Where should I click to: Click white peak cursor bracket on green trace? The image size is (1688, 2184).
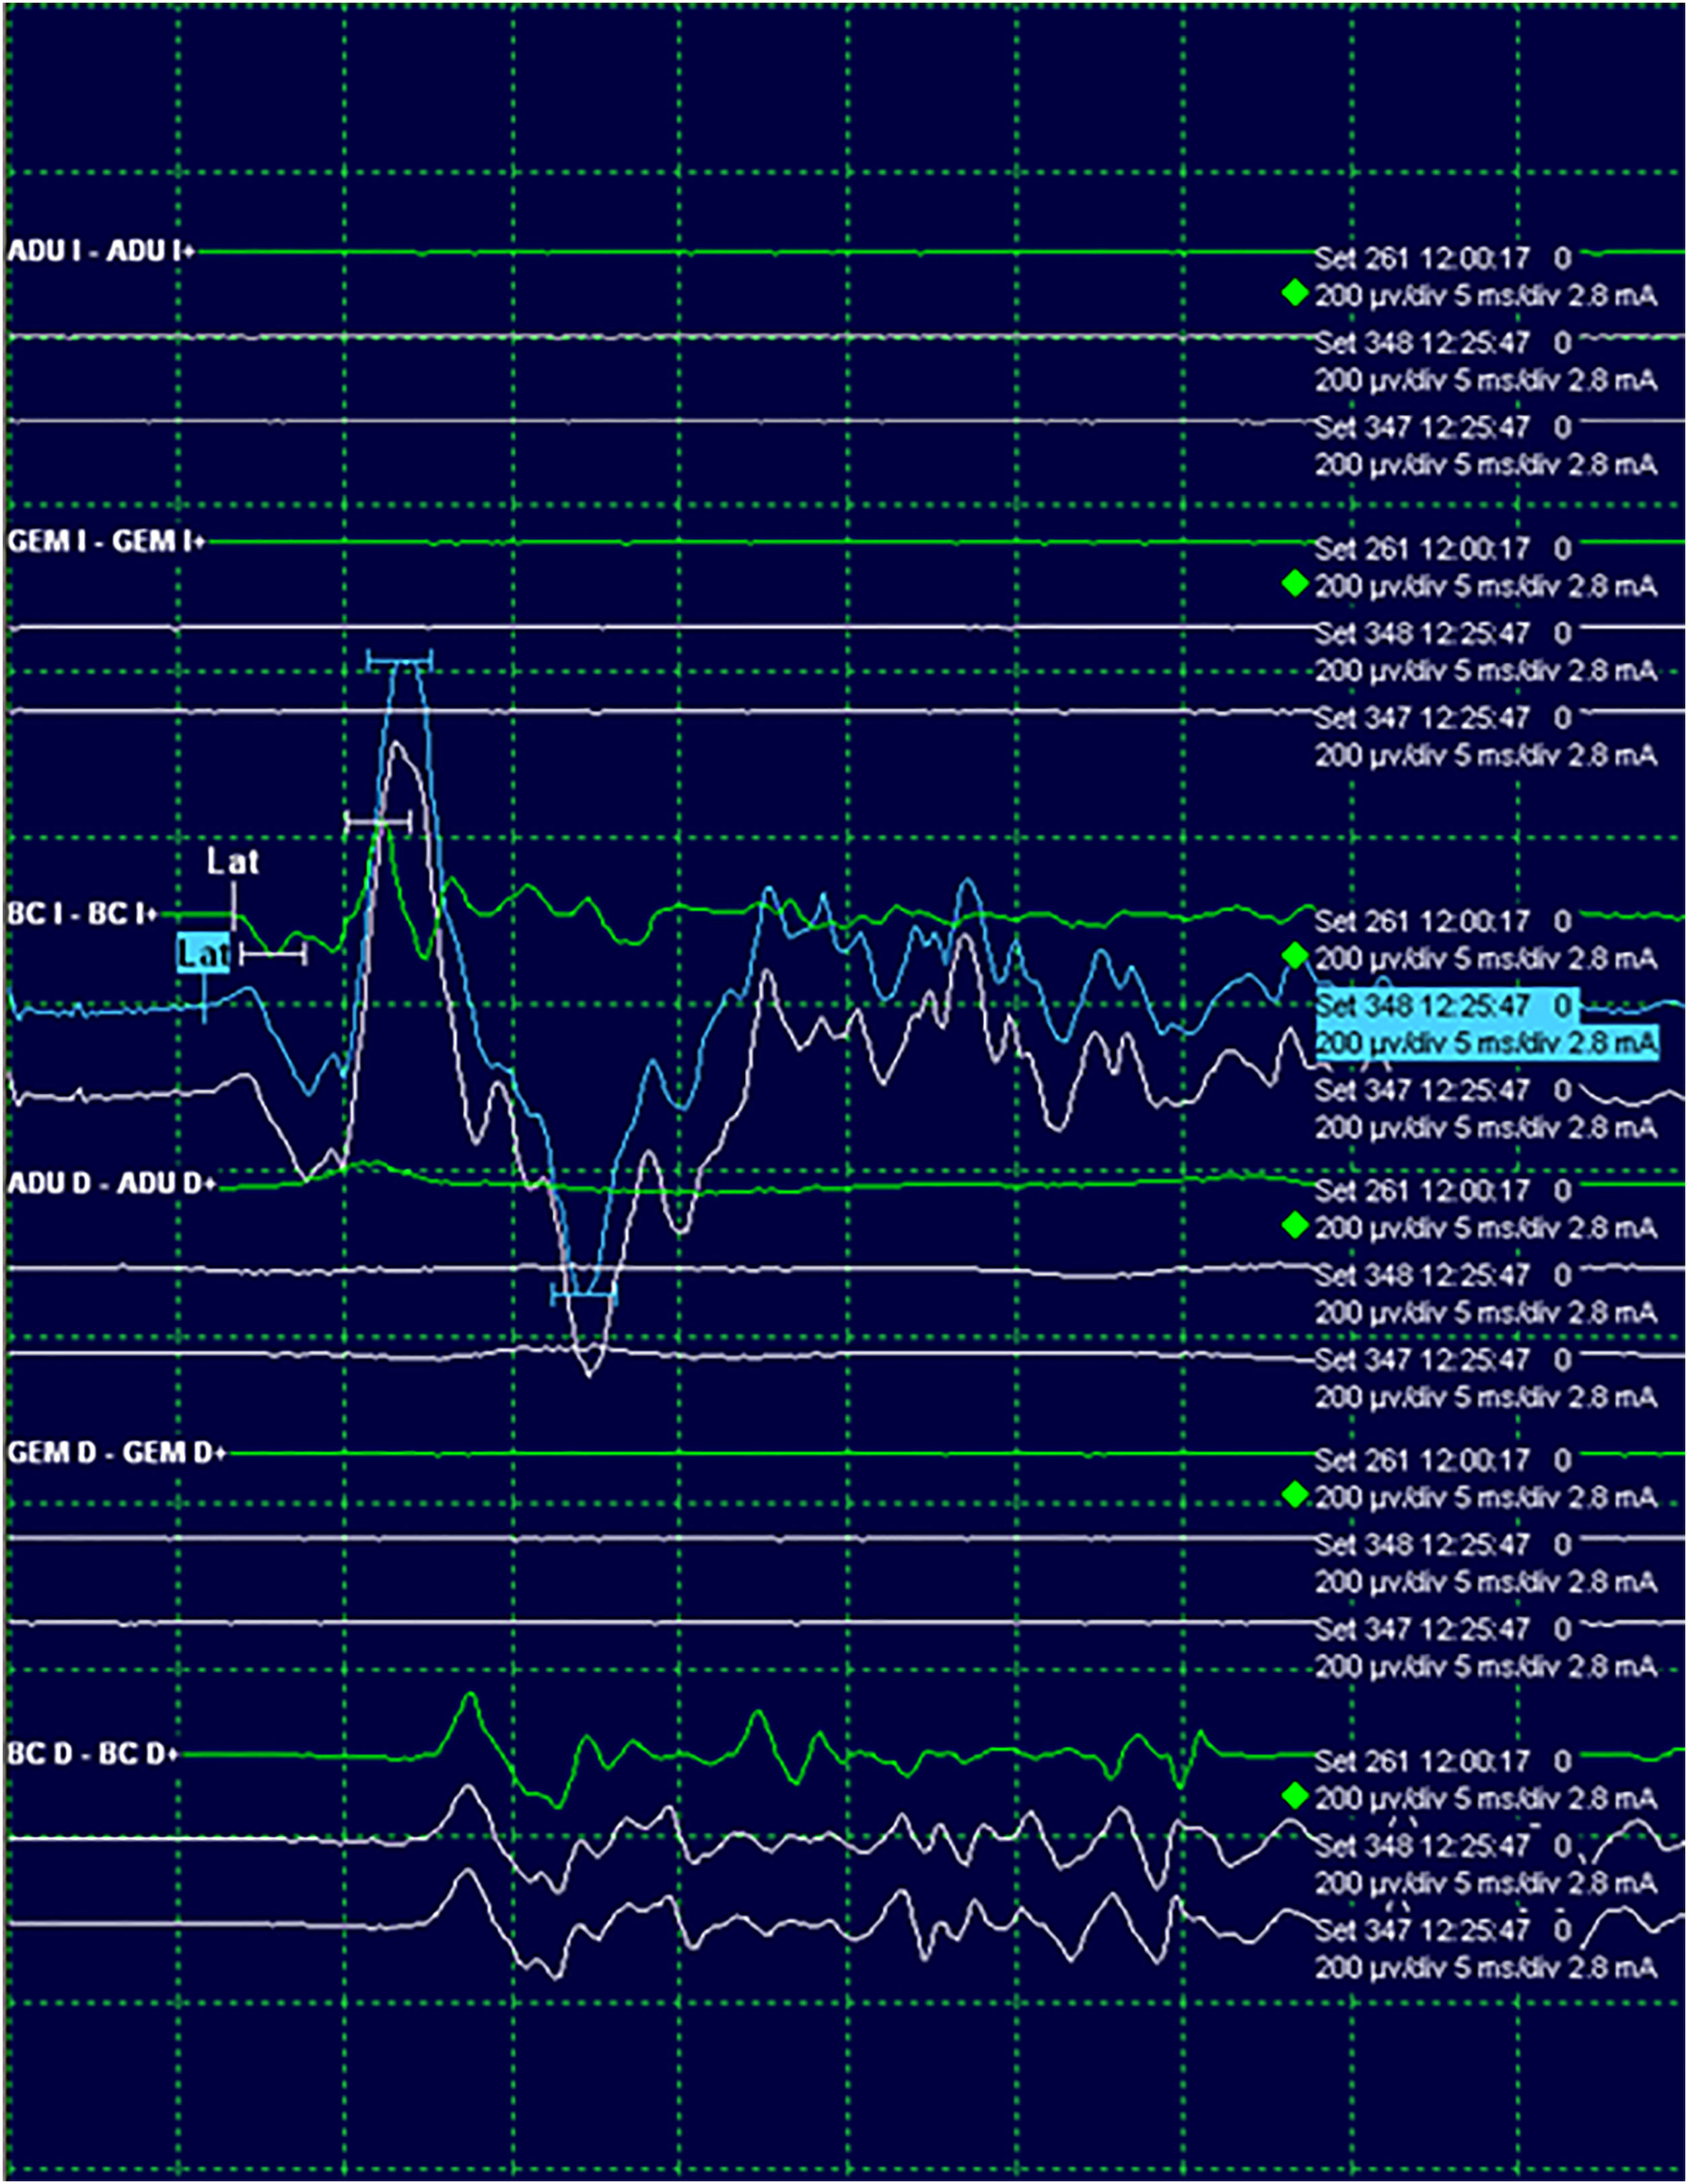[x=377, y=822]
